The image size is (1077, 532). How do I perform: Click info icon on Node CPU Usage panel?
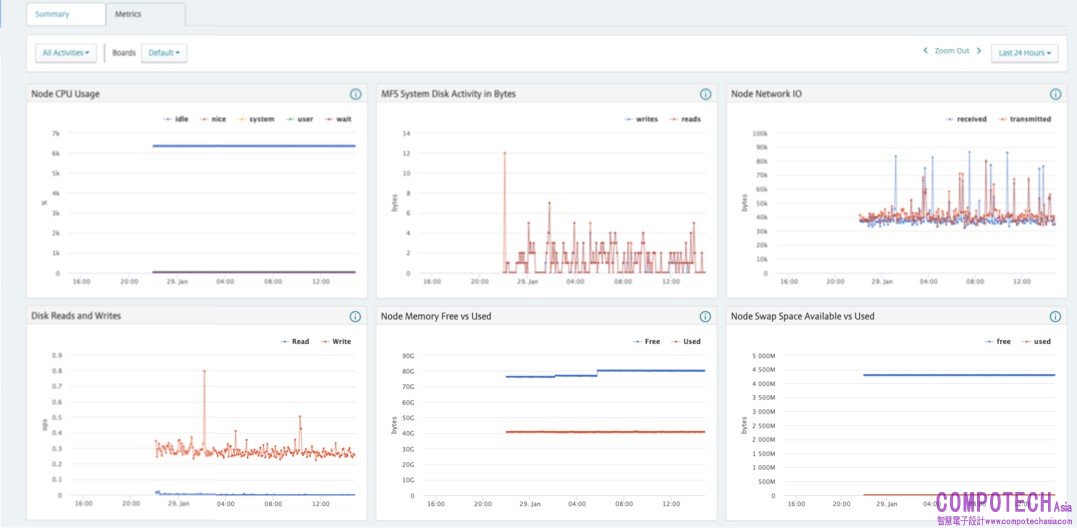355,95
